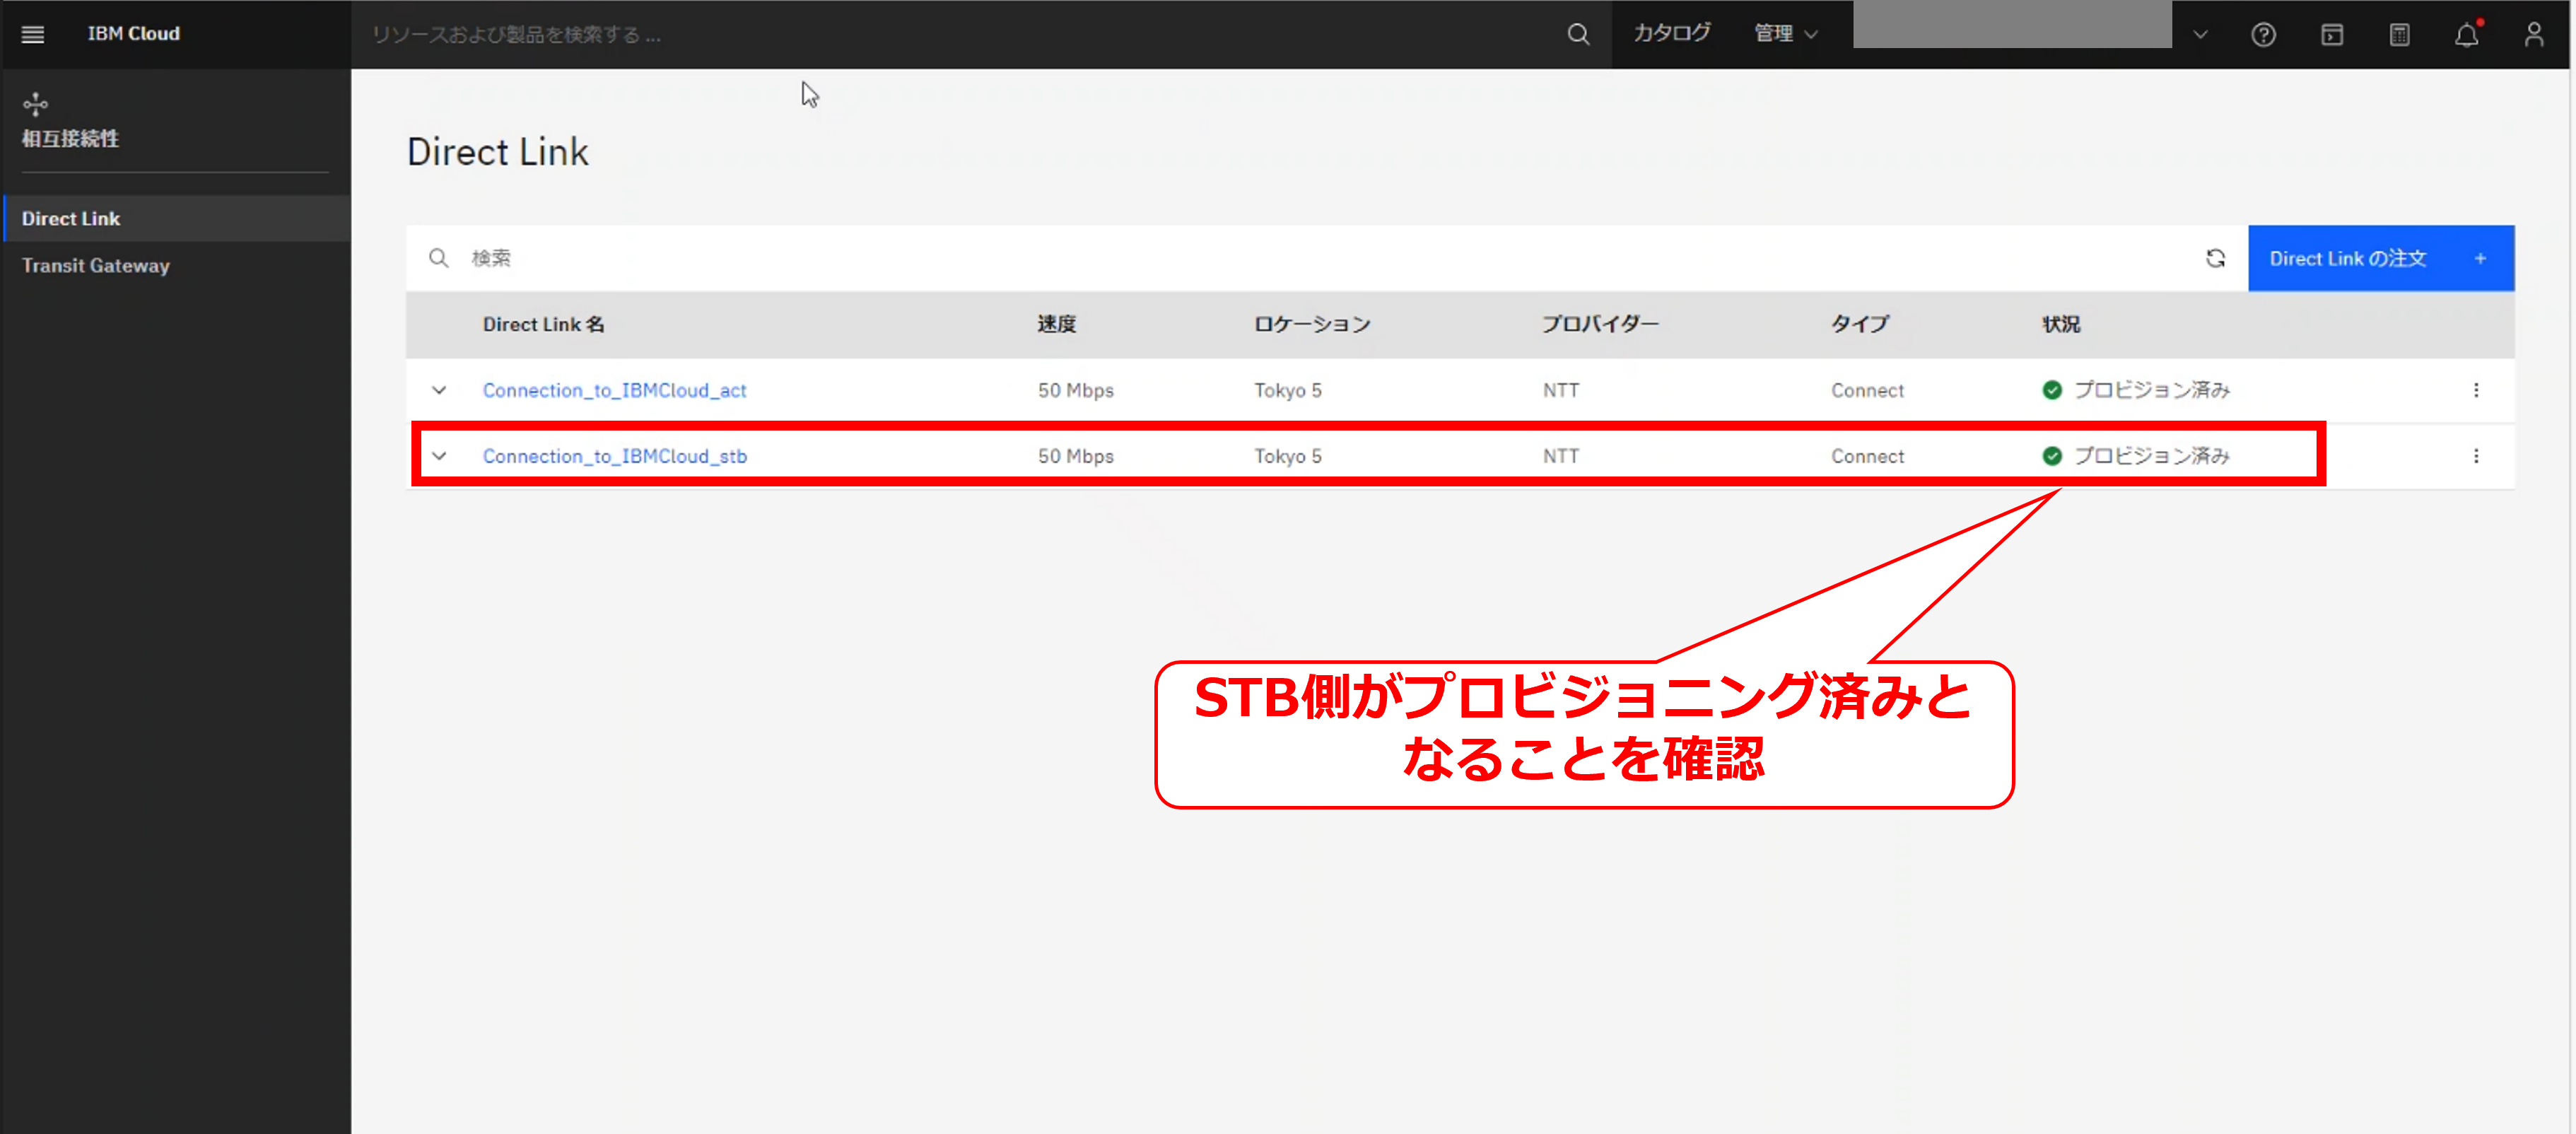Click the Direct Link の注文 button

(x=2380, y=259)
